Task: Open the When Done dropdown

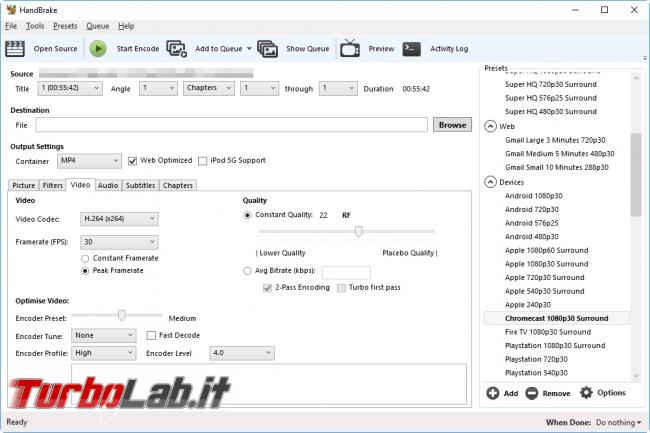Action: [x=618, y=422]
